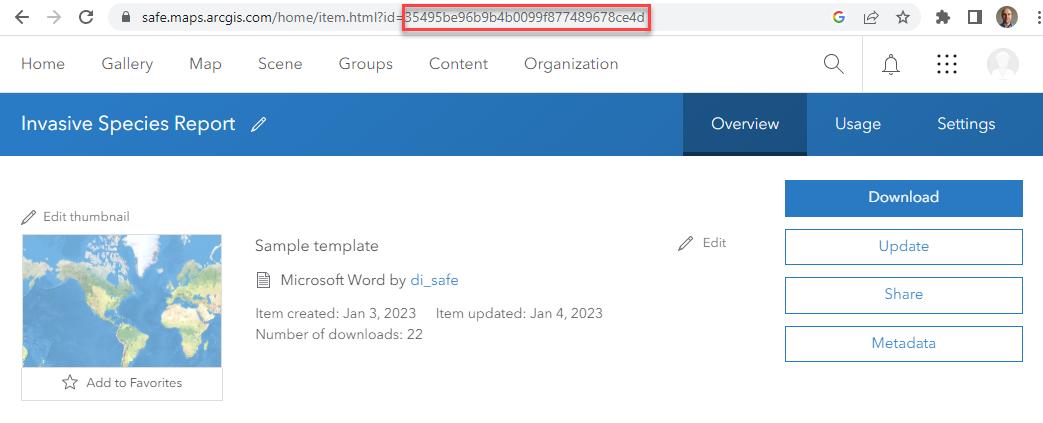The width and height of the screenshot is (1043, 423).
Task: Click the share page icon in address bar
Action: point(870,18)
